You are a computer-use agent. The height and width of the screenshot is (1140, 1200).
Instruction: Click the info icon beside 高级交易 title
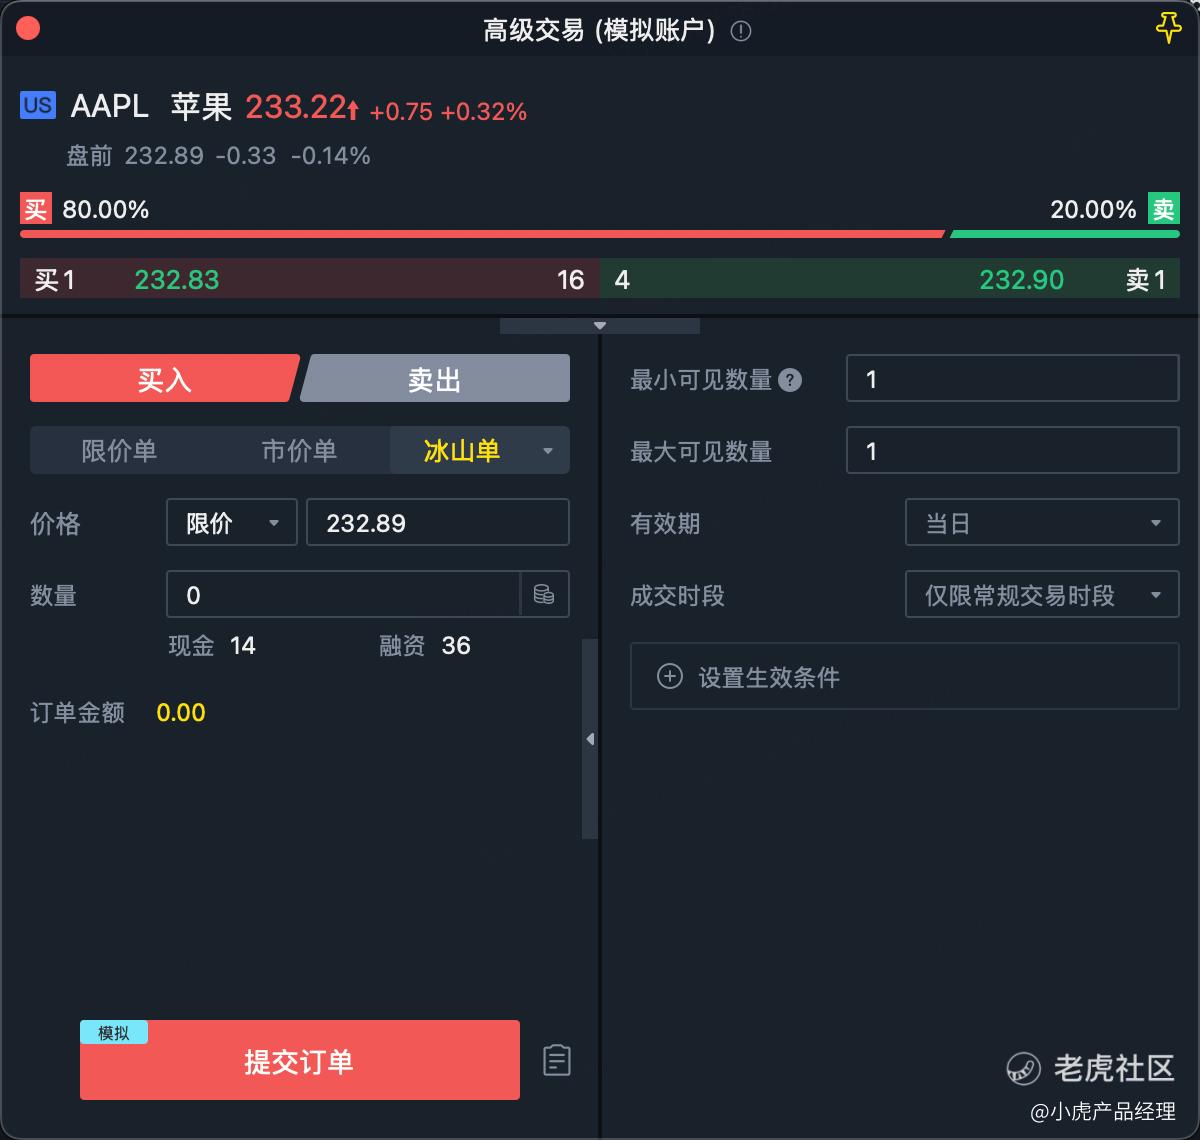[741, 31]
